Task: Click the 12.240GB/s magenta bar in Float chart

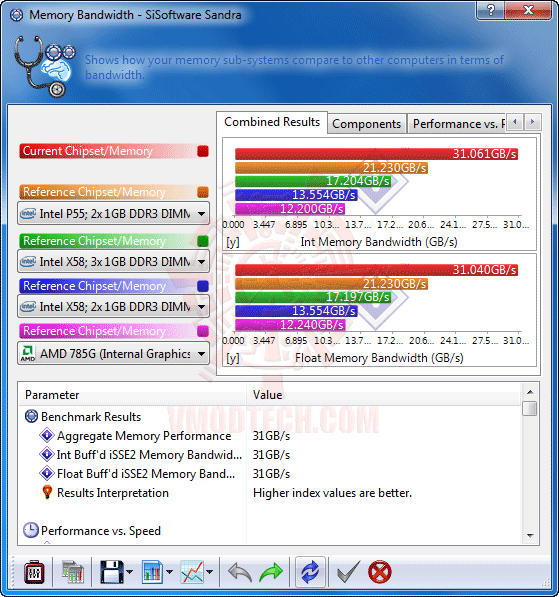Action: [290, 325]
